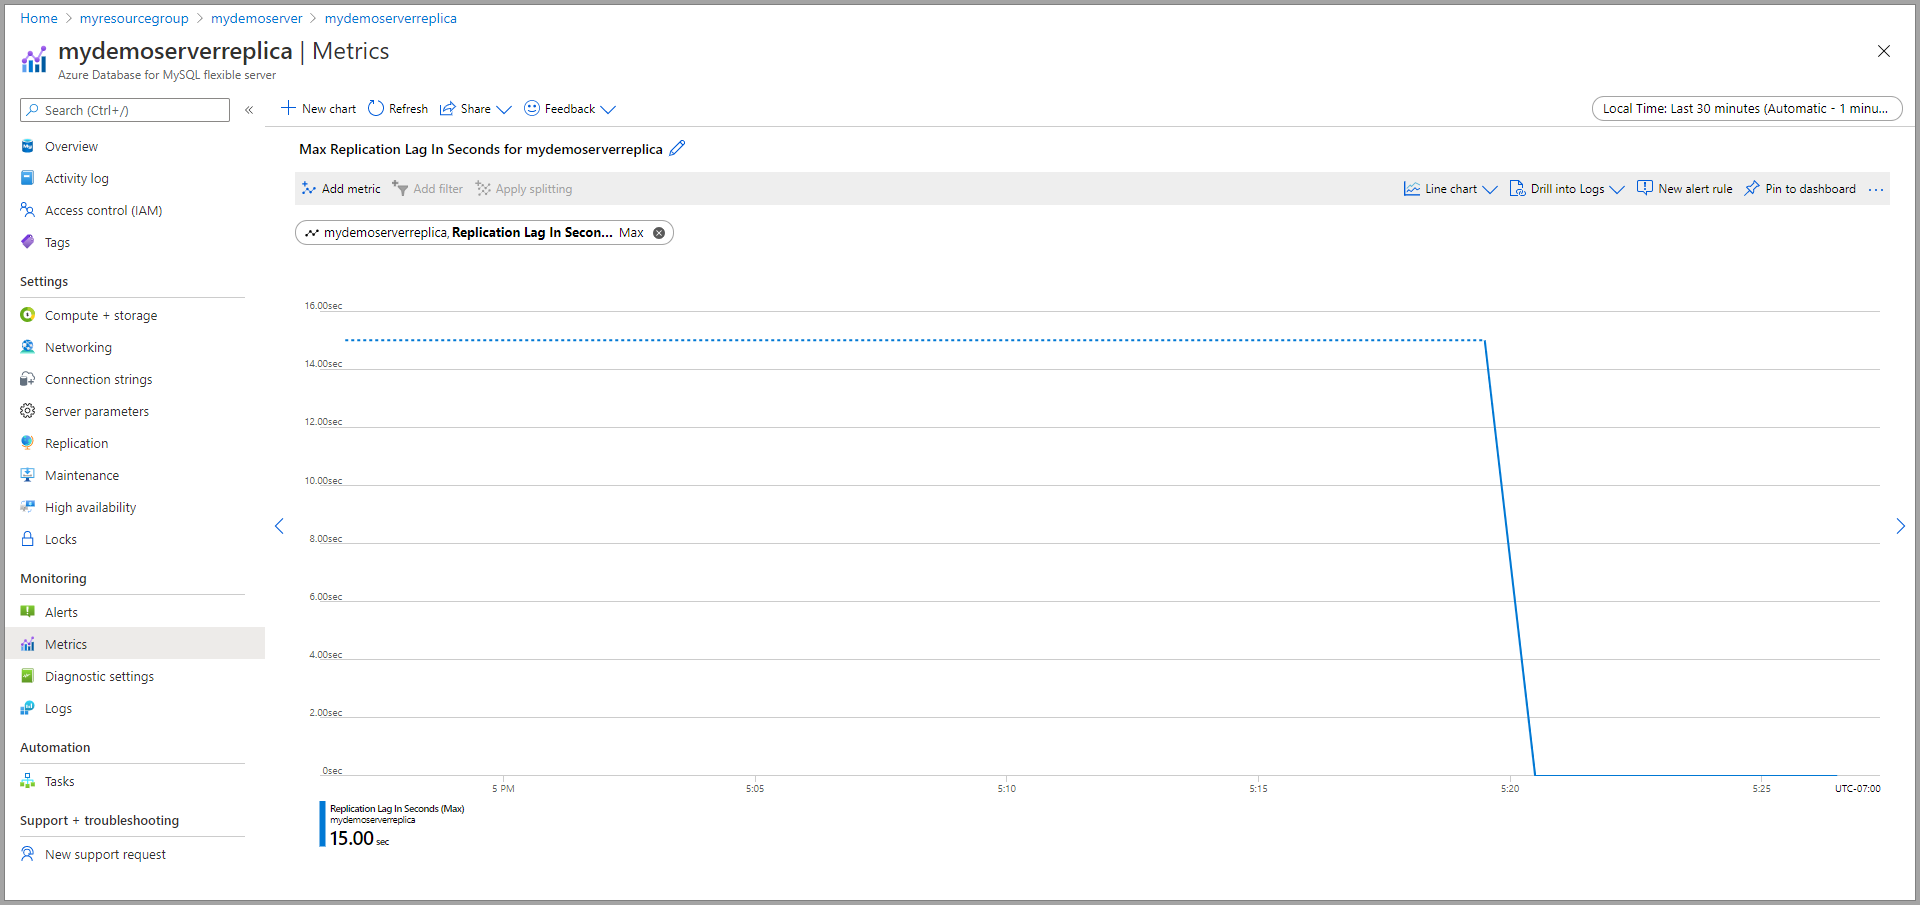Open the Feedback dropdown
Screen dimensions: 1920x905
point(607,109)
